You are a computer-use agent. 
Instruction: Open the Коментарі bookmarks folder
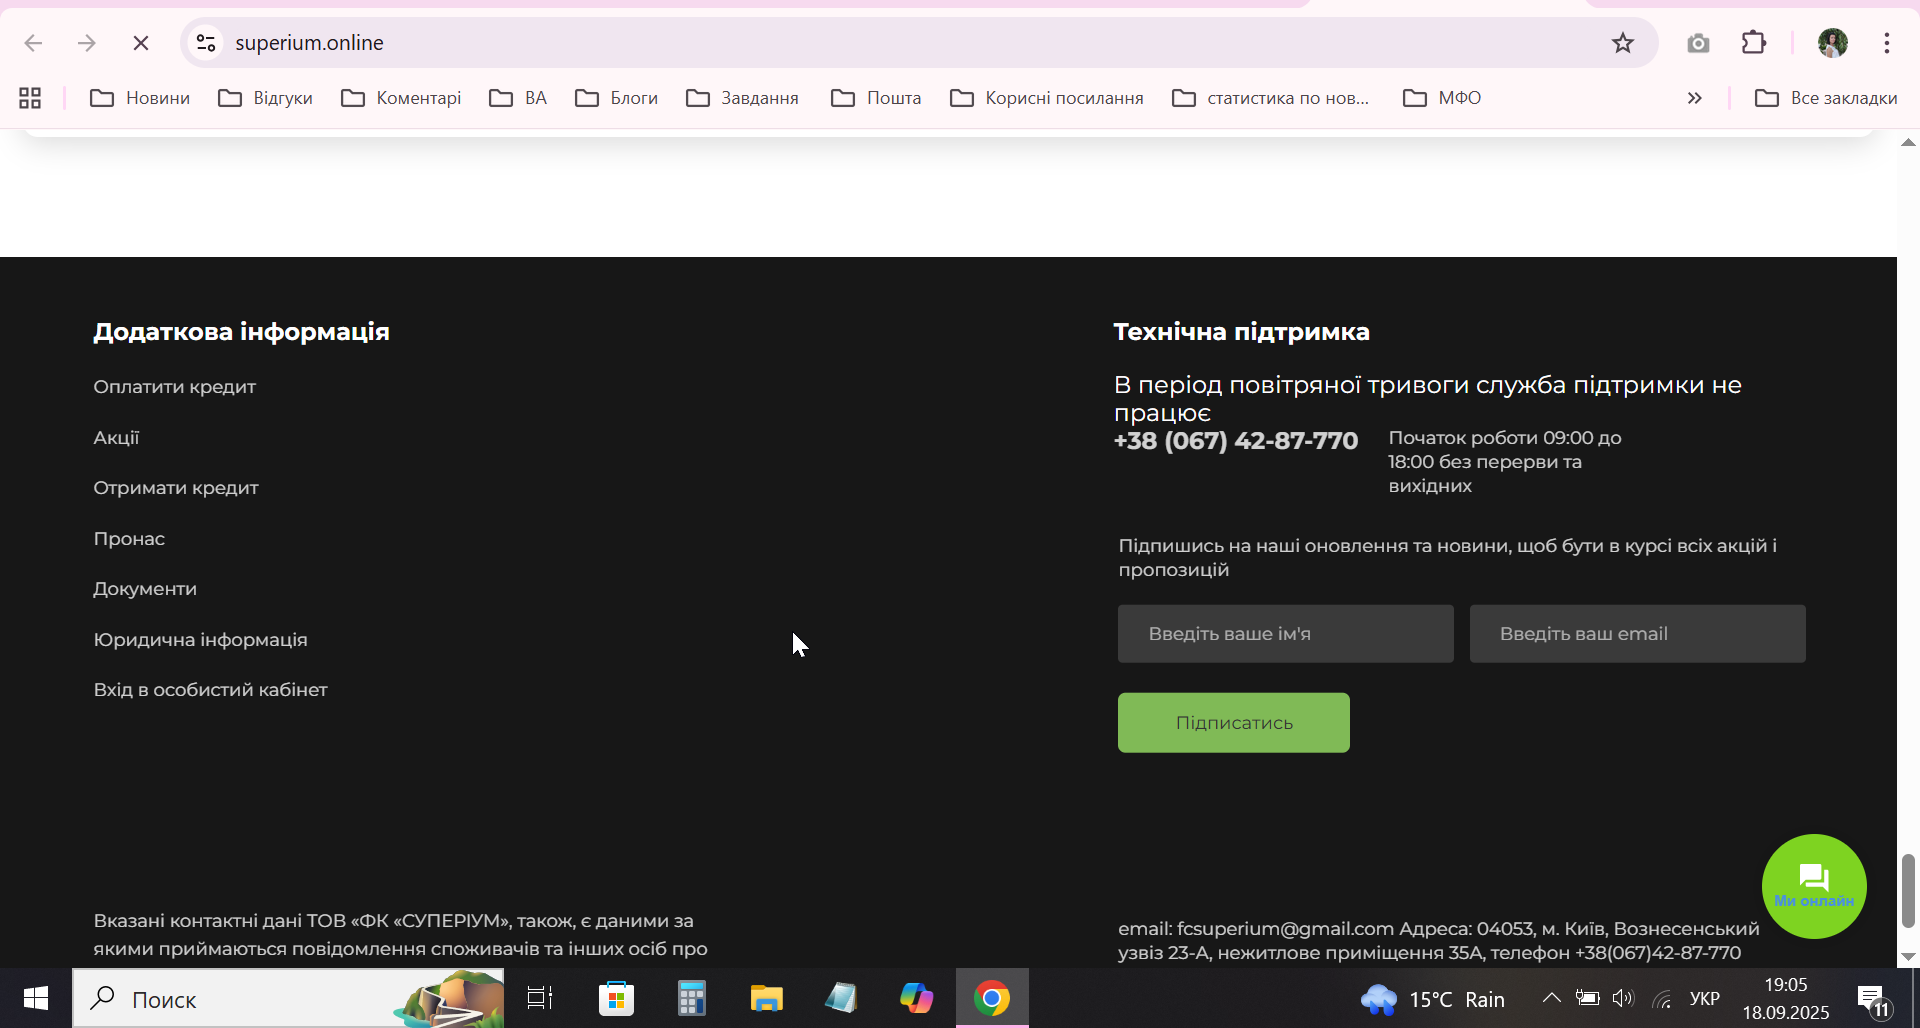click(x=401, y=98)
